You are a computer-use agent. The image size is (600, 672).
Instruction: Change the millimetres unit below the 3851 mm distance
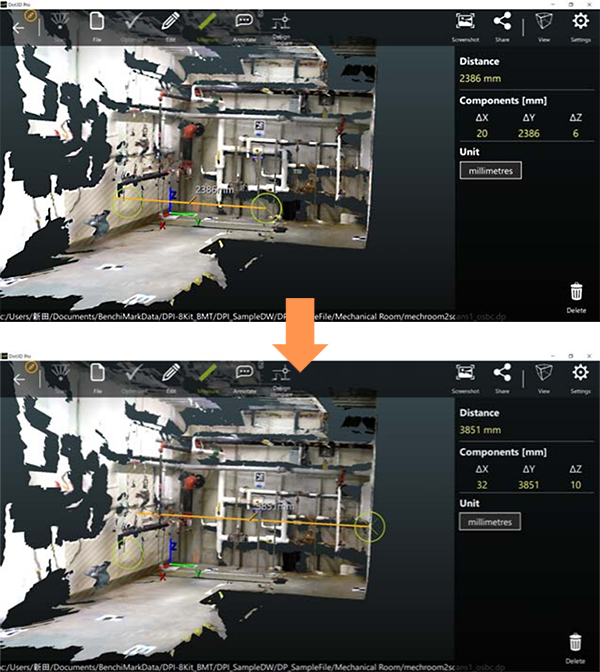490,522
